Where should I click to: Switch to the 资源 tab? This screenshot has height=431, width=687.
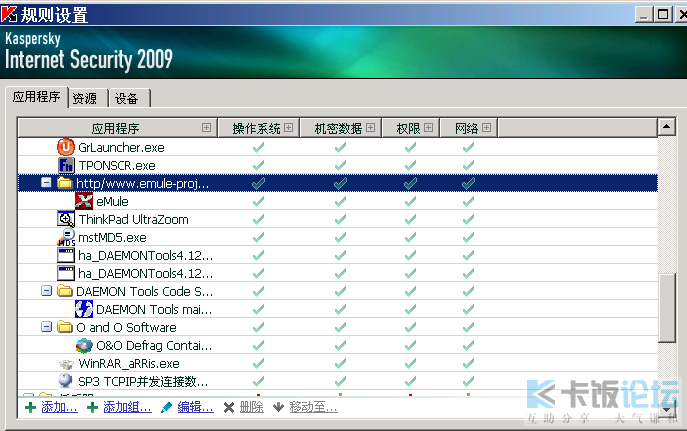click(88, 98)
